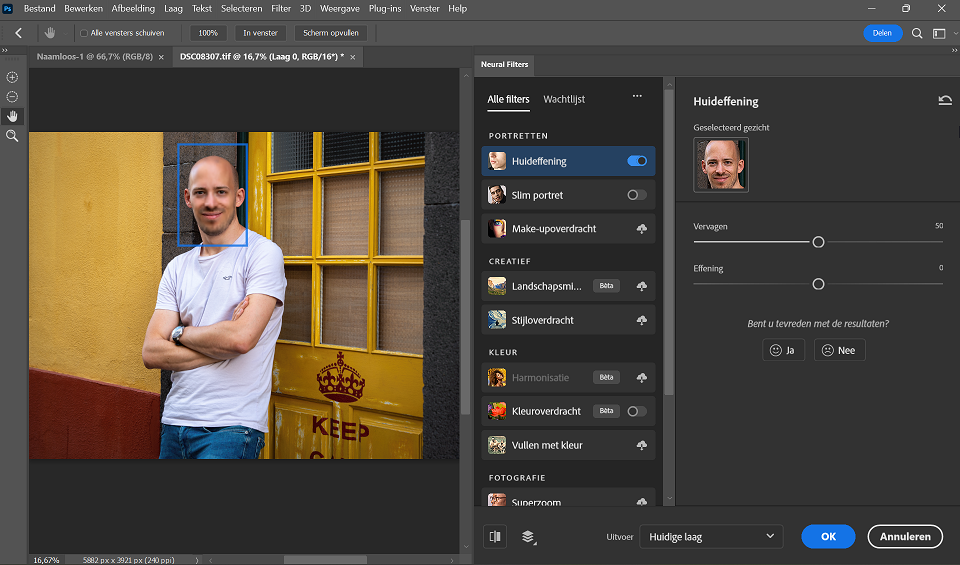
Task: Open the Afbeelding menu
Action: (133, 8)
